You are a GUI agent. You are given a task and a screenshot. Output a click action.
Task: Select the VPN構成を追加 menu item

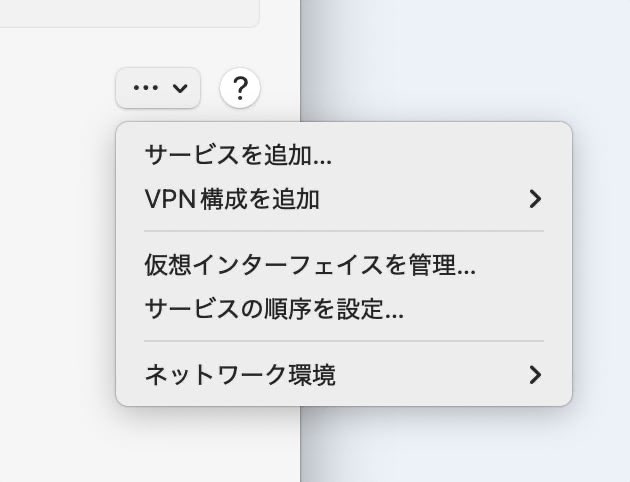pyautogui.click(x=344, y=199)
